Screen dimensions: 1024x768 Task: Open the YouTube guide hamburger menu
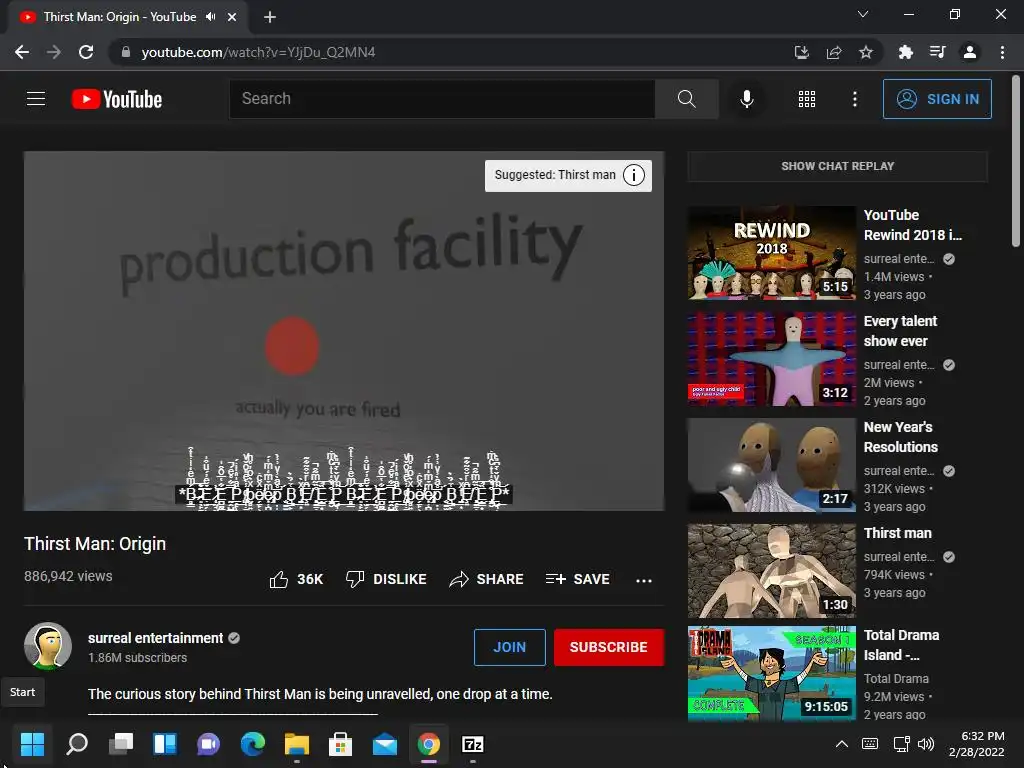(x=36, y=99)
